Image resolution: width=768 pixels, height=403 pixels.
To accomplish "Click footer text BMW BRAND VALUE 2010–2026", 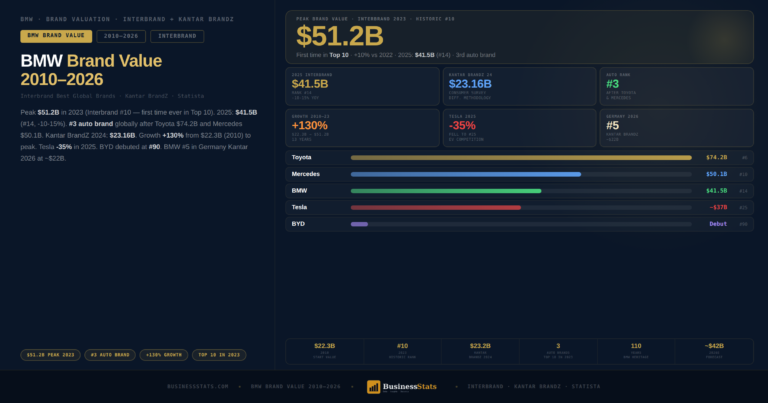I will pyautogui.click(x=296, y=387).
